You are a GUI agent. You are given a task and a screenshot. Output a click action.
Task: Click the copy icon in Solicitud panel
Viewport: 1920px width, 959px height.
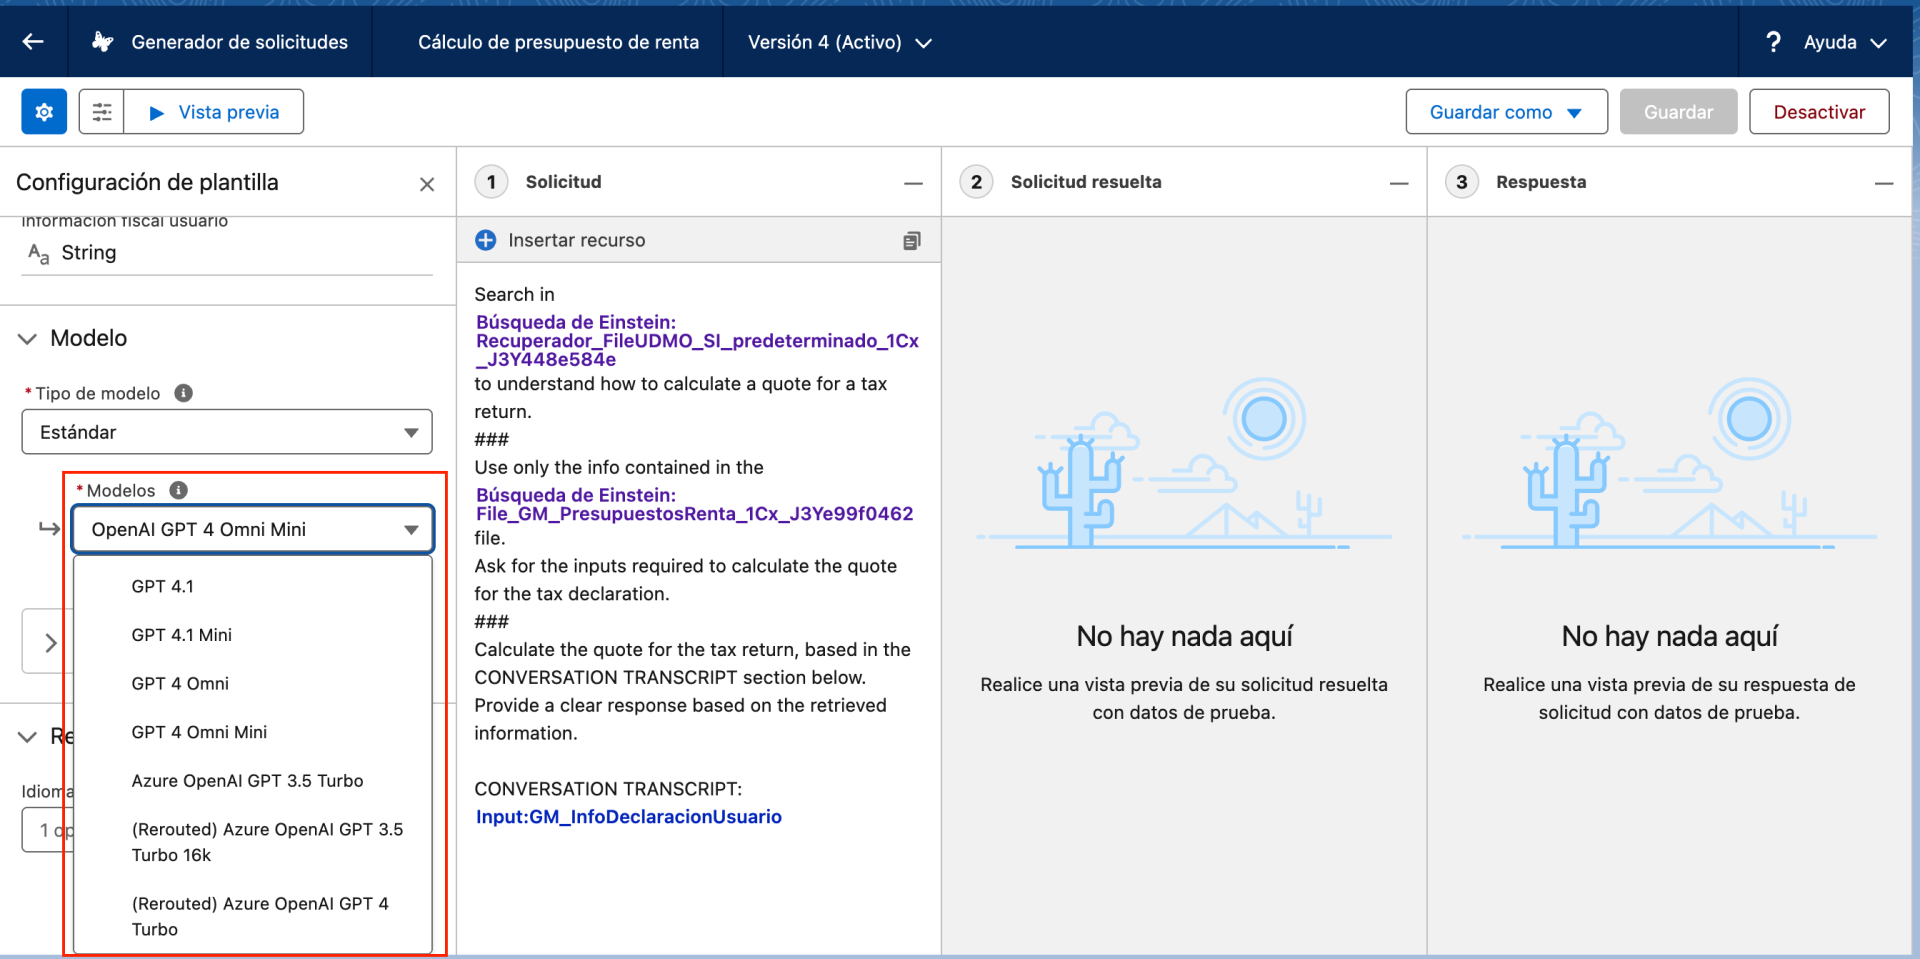[912, 241]
